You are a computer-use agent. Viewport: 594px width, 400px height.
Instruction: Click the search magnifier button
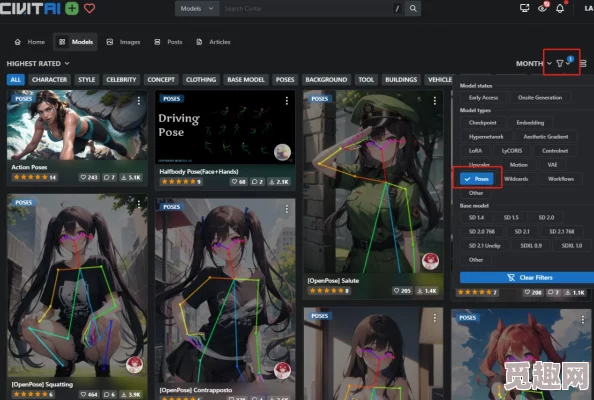(x=413, y=8)
